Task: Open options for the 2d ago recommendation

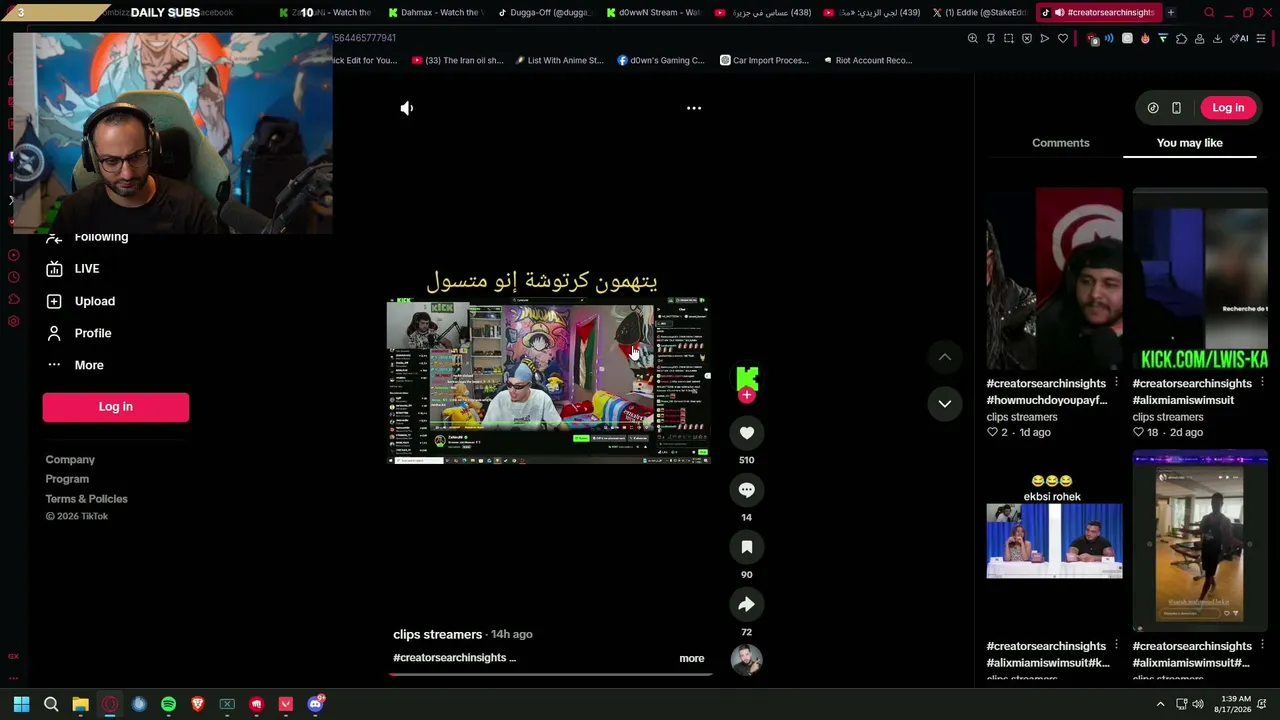Action: click(x=1262, y=383)
